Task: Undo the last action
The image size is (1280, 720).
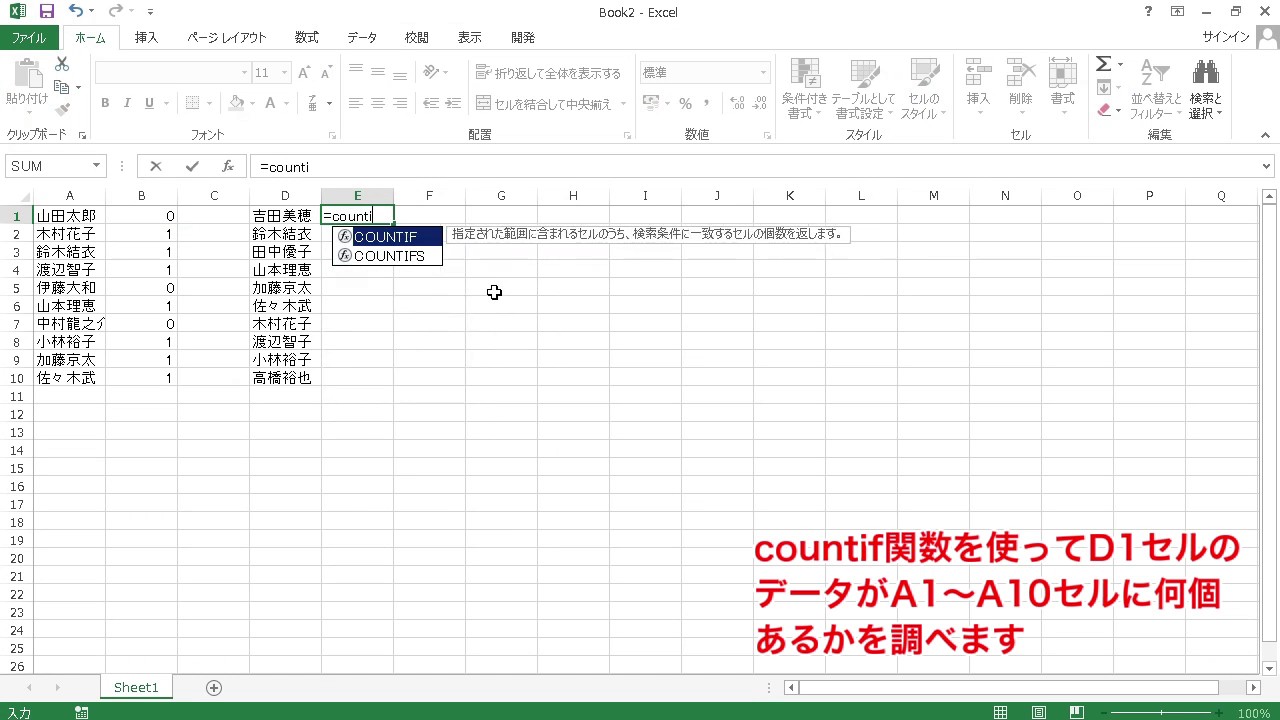Action: [76, 12]
